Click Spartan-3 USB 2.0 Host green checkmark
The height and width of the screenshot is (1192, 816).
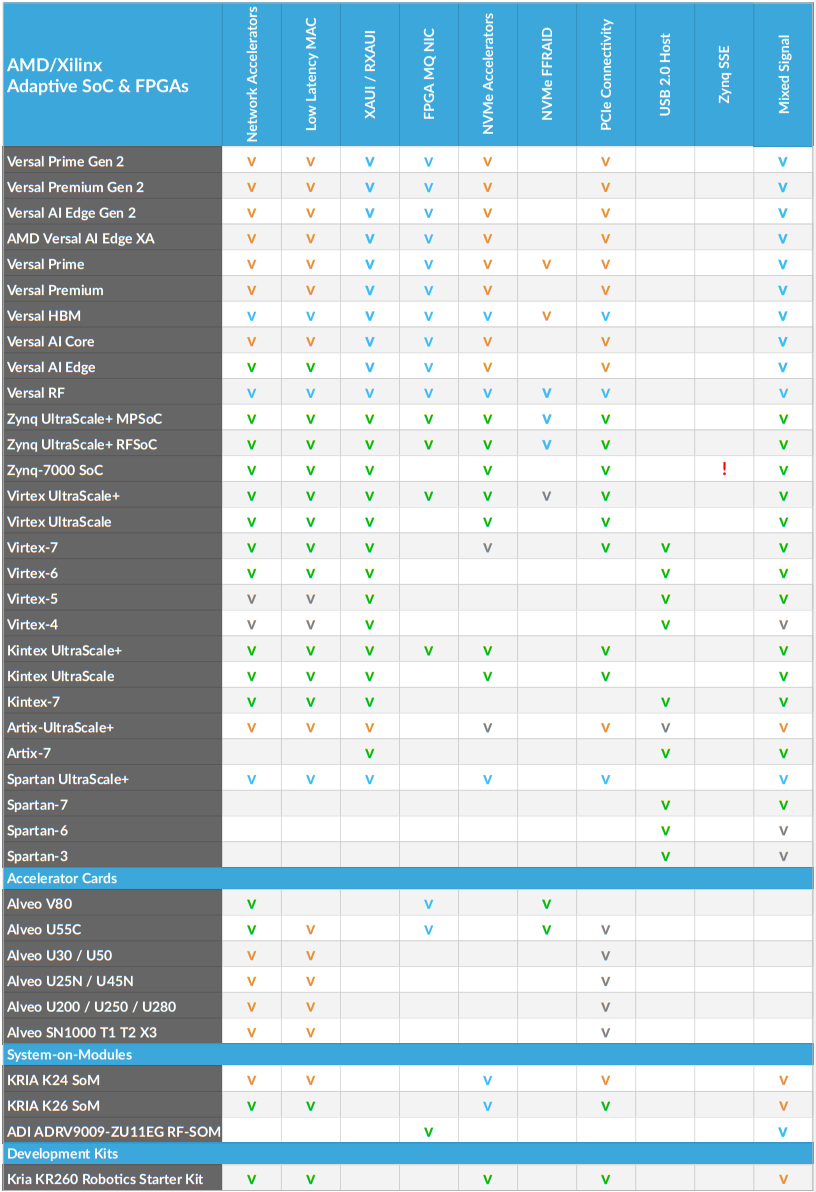point(665,856)
